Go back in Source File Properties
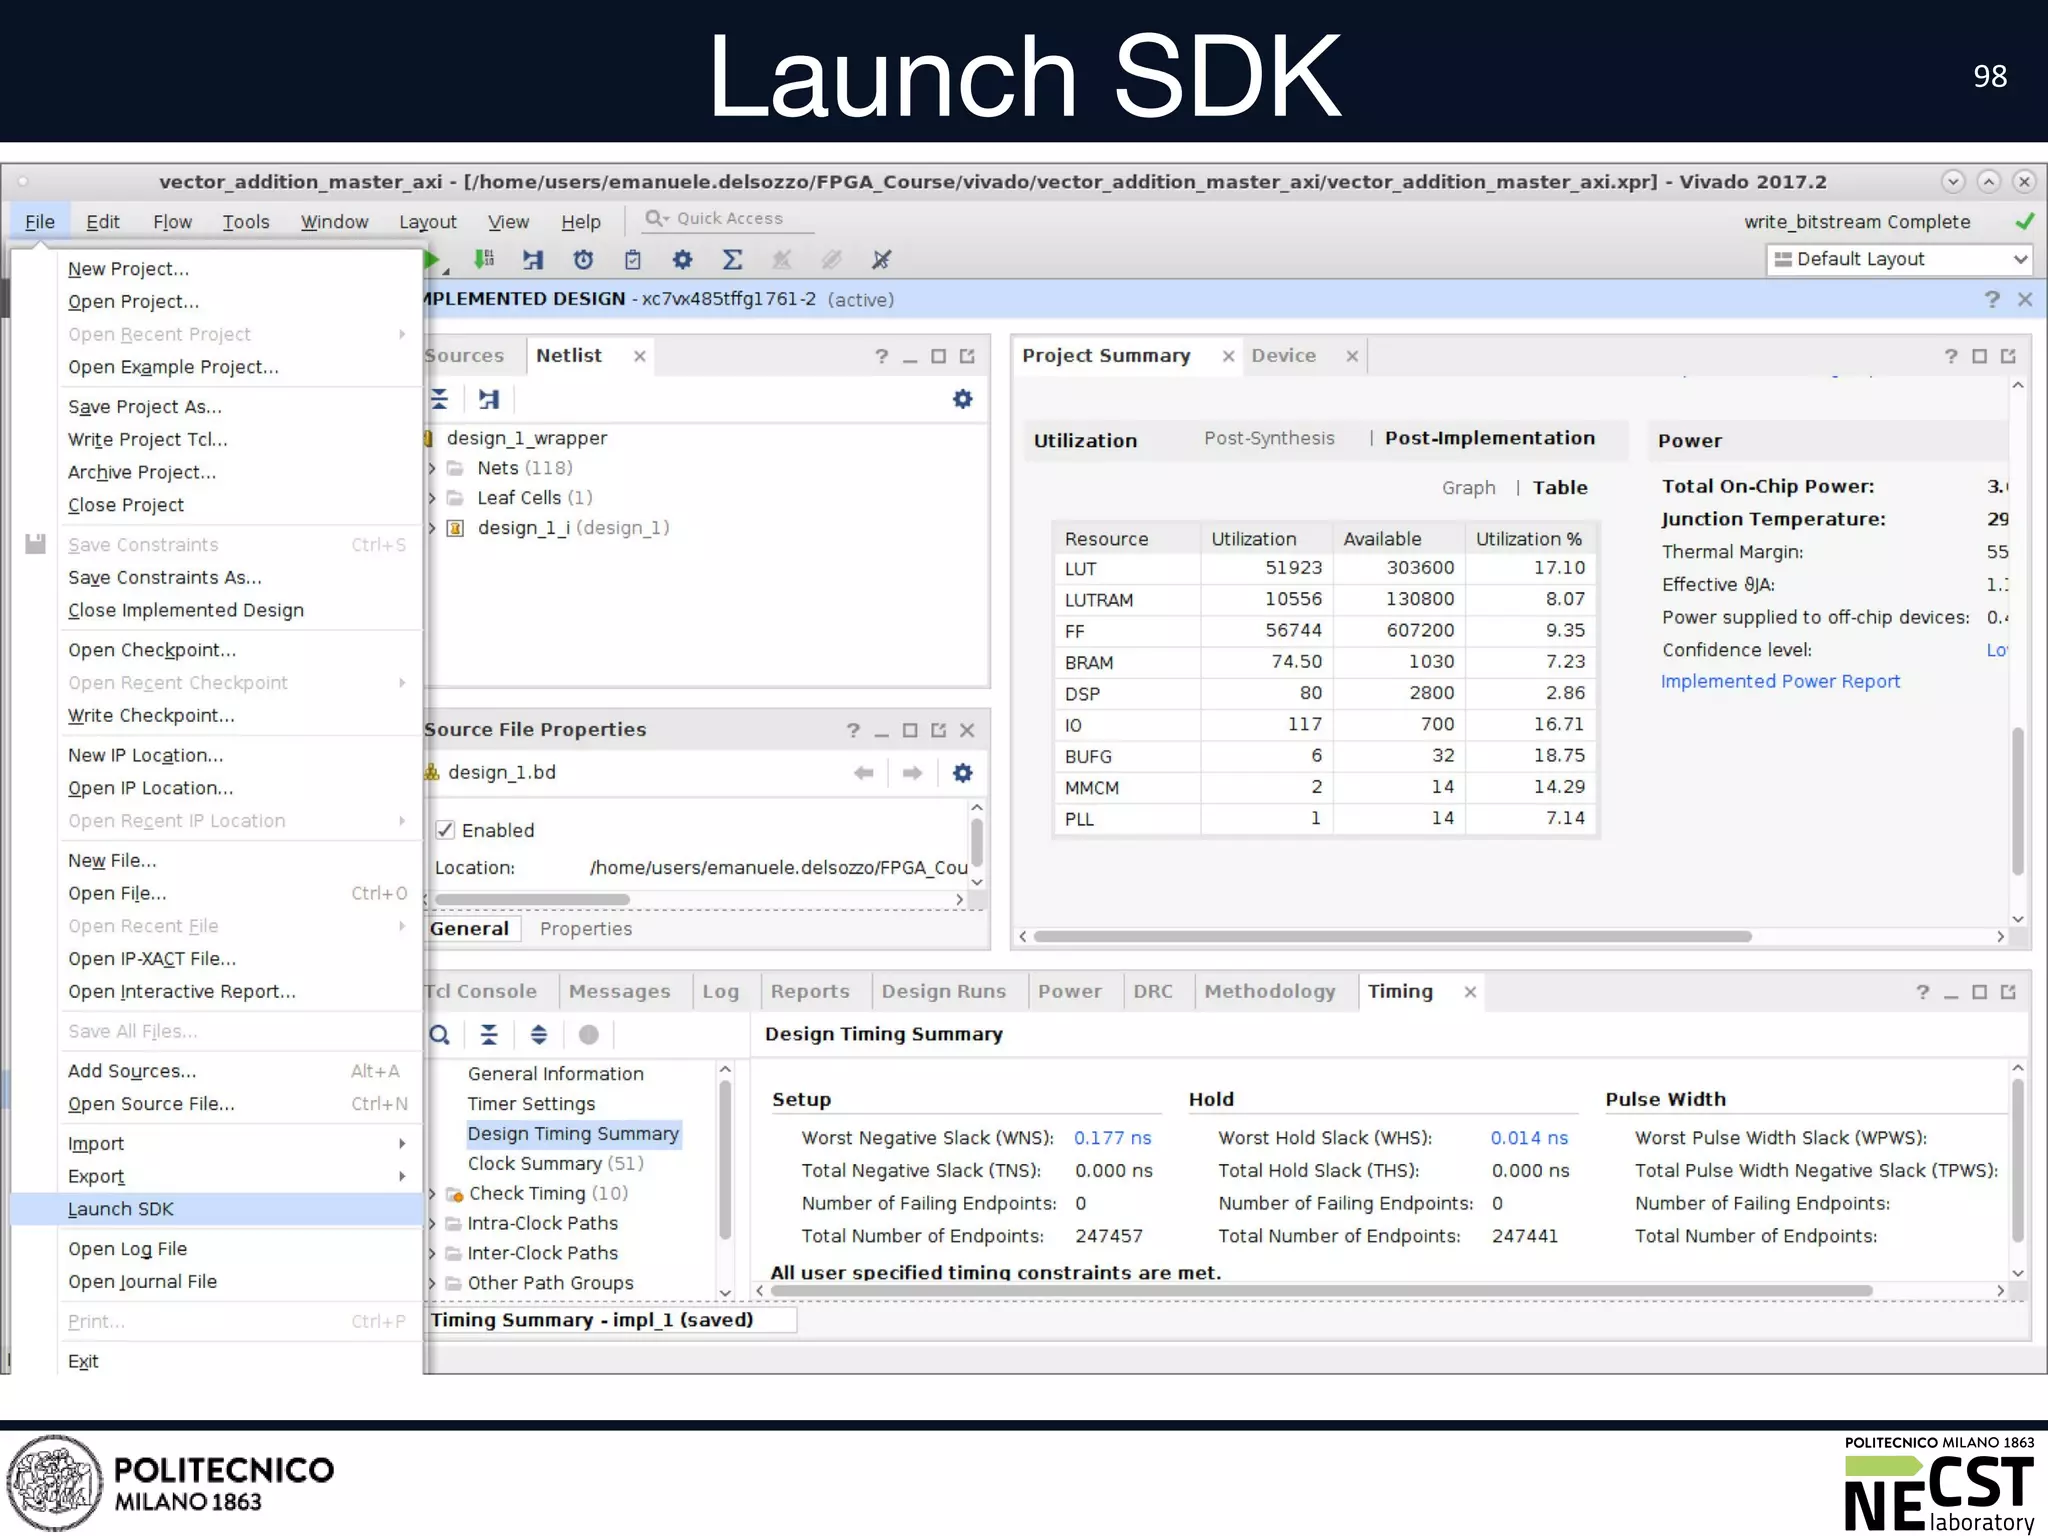The height and width of the screenshot is (1536, 2048). [864, 773]
